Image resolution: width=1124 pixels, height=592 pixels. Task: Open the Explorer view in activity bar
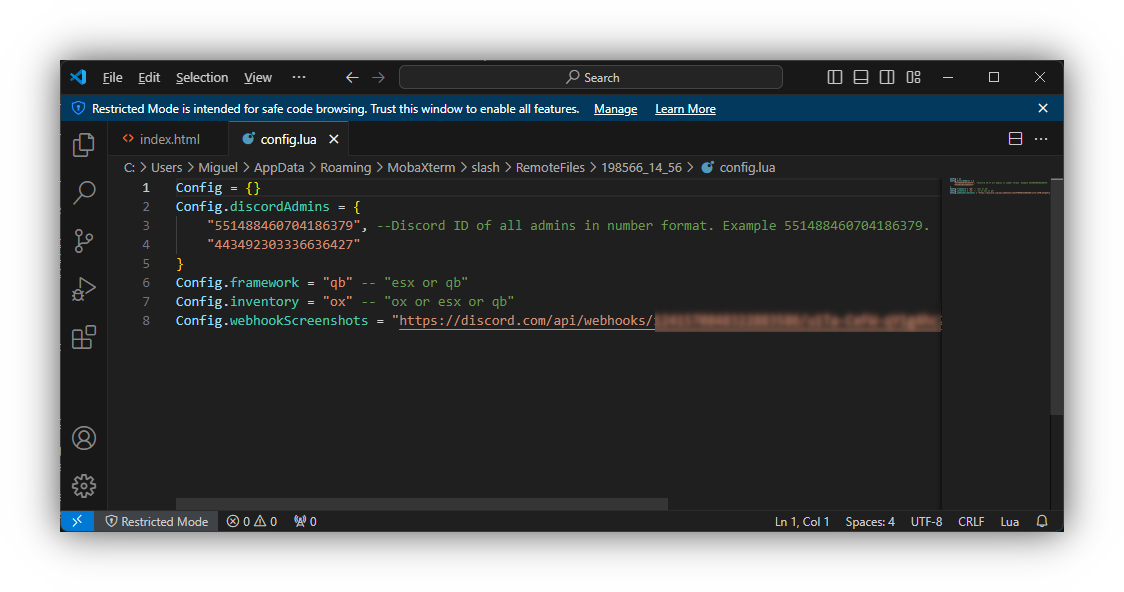click(x=84, y=145)
